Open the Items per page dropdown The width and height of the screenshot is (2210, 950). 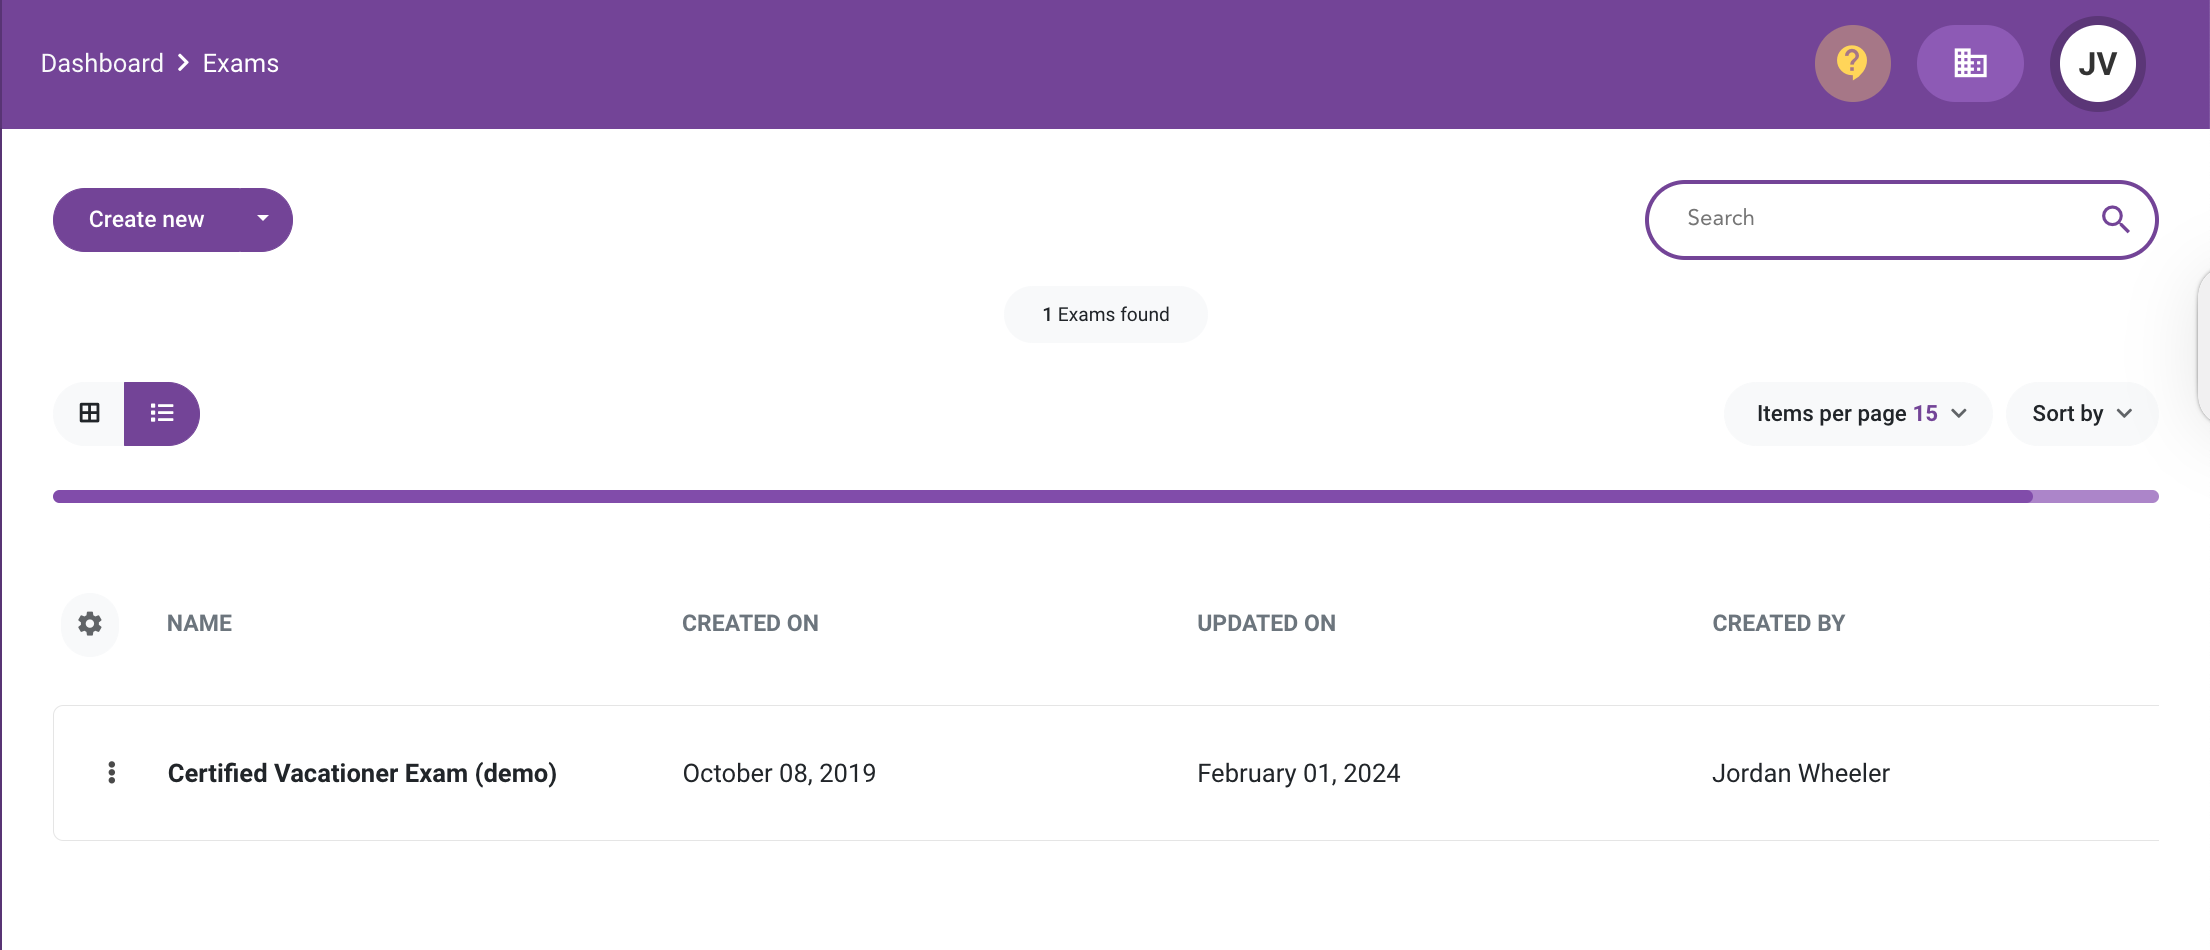click(1859, 413)
